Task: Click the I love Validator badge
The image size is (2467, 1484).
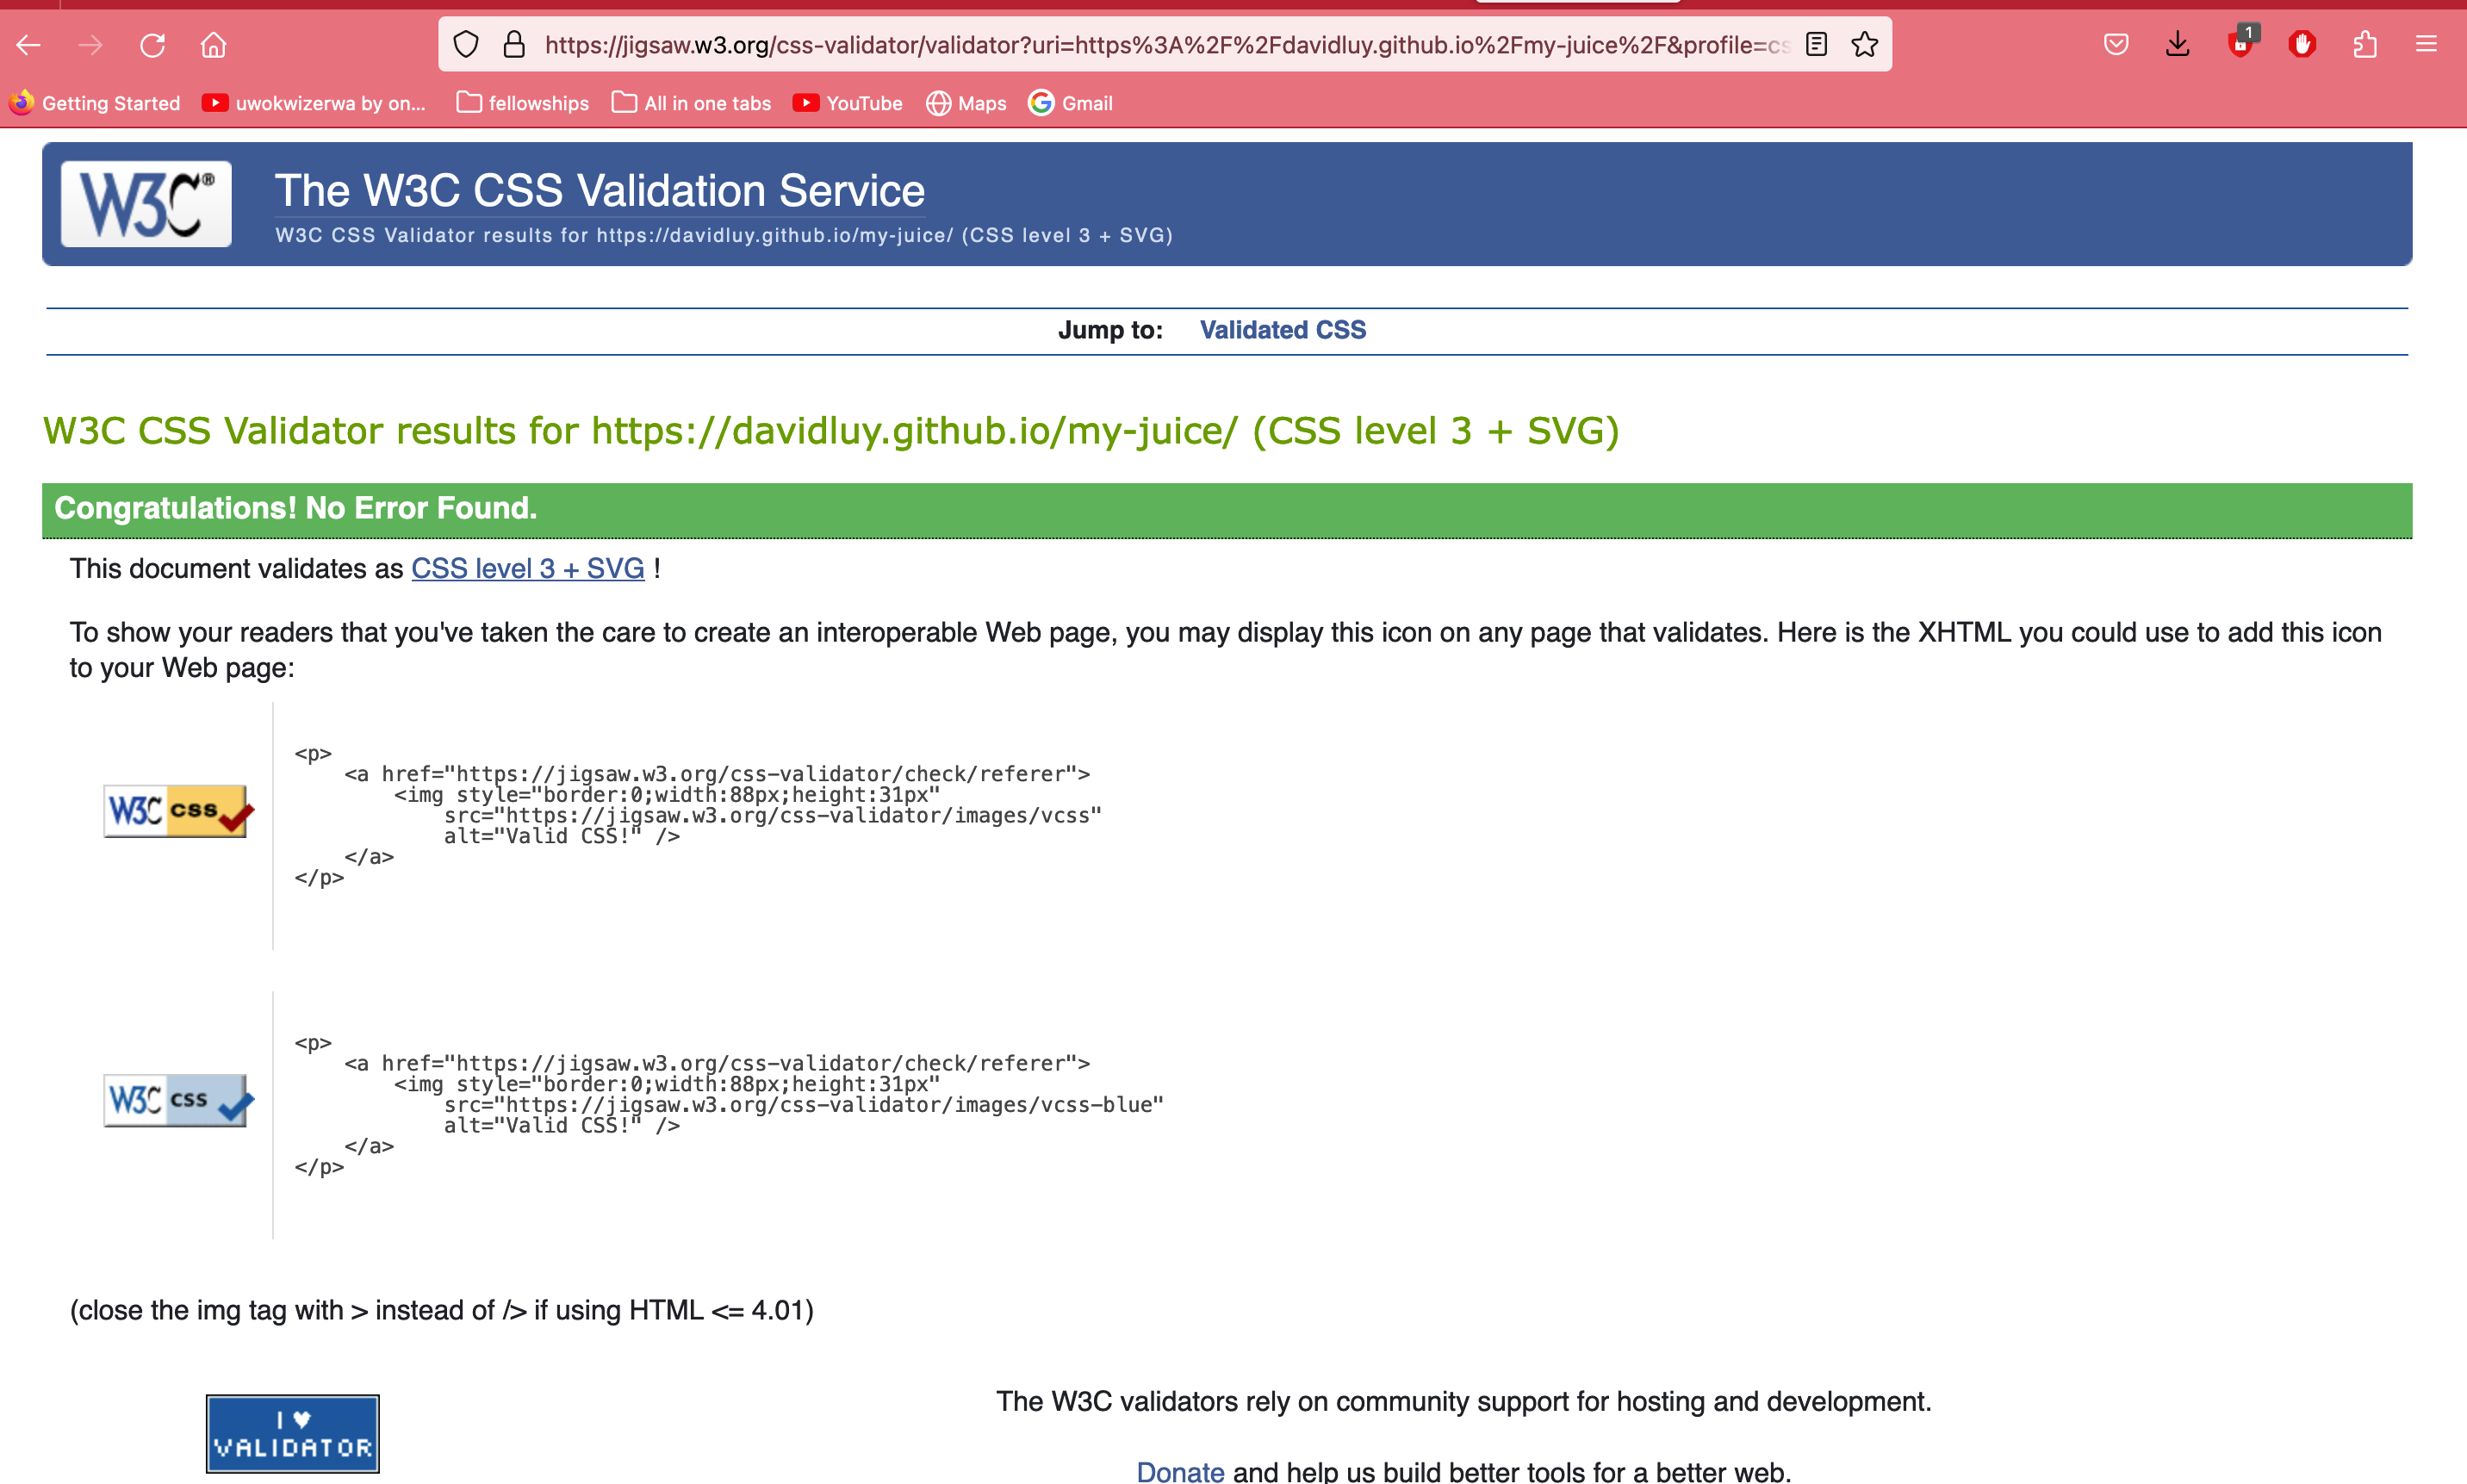Action: (292, 1433)
